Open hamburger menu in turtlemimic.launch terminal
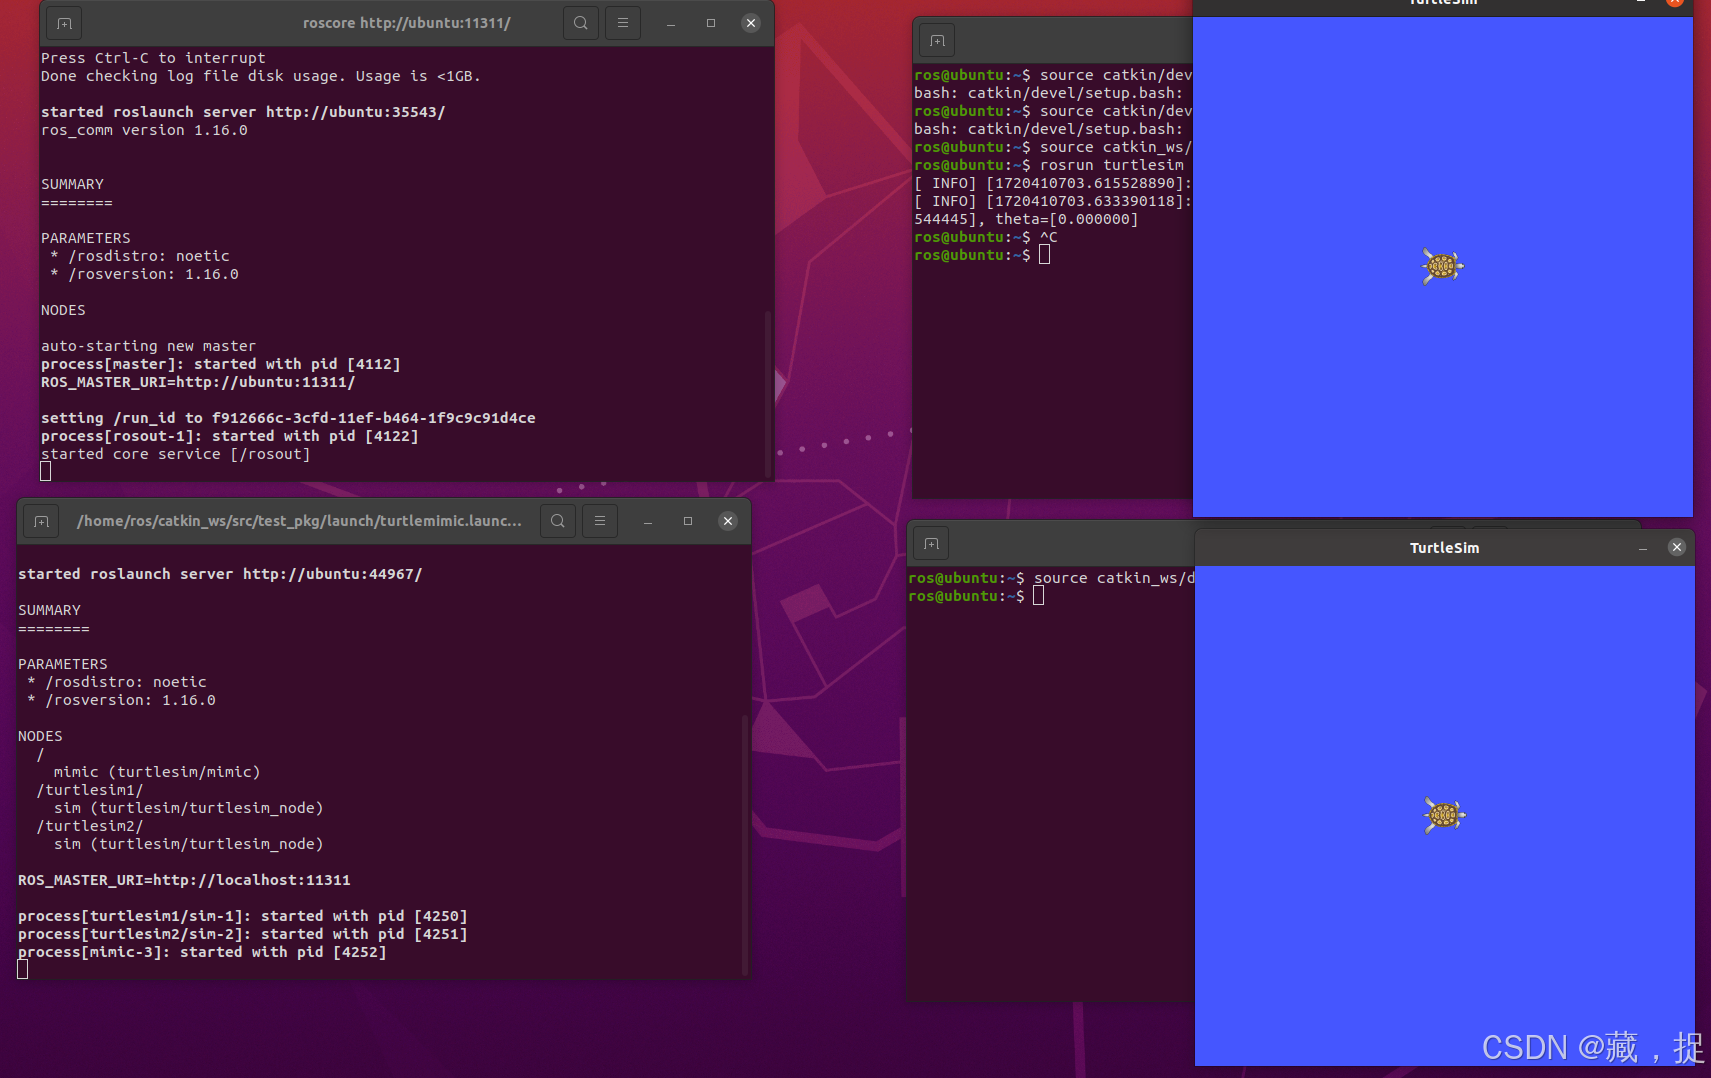This screenshot has height=1078, width=1711. click(600, 521)
